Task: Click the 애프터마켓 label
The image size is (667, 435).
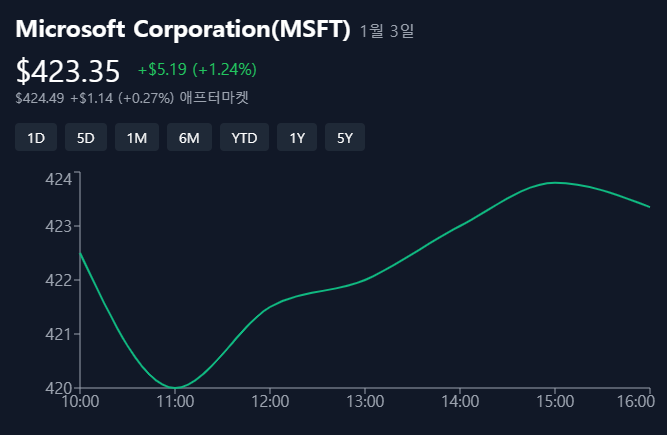Action: tap(214, 98)
